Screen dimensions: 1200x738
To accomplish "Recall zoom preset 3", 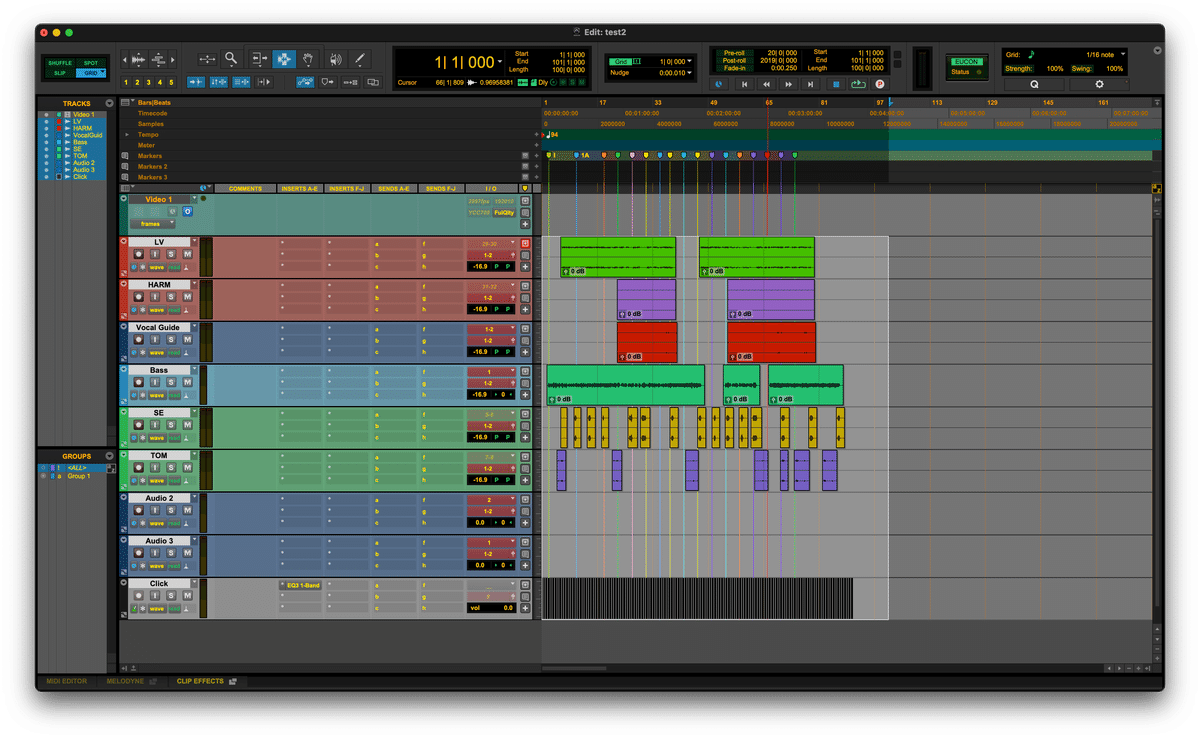I will point(148,82).
